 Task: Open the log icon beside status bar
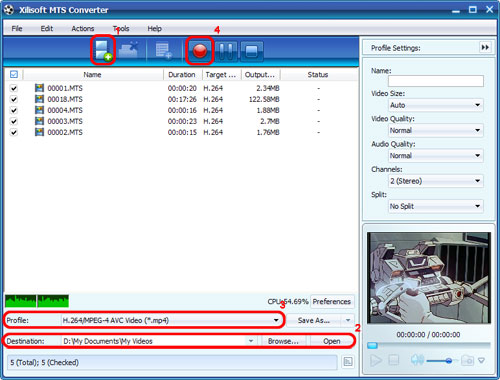click(x=348, y=362)
